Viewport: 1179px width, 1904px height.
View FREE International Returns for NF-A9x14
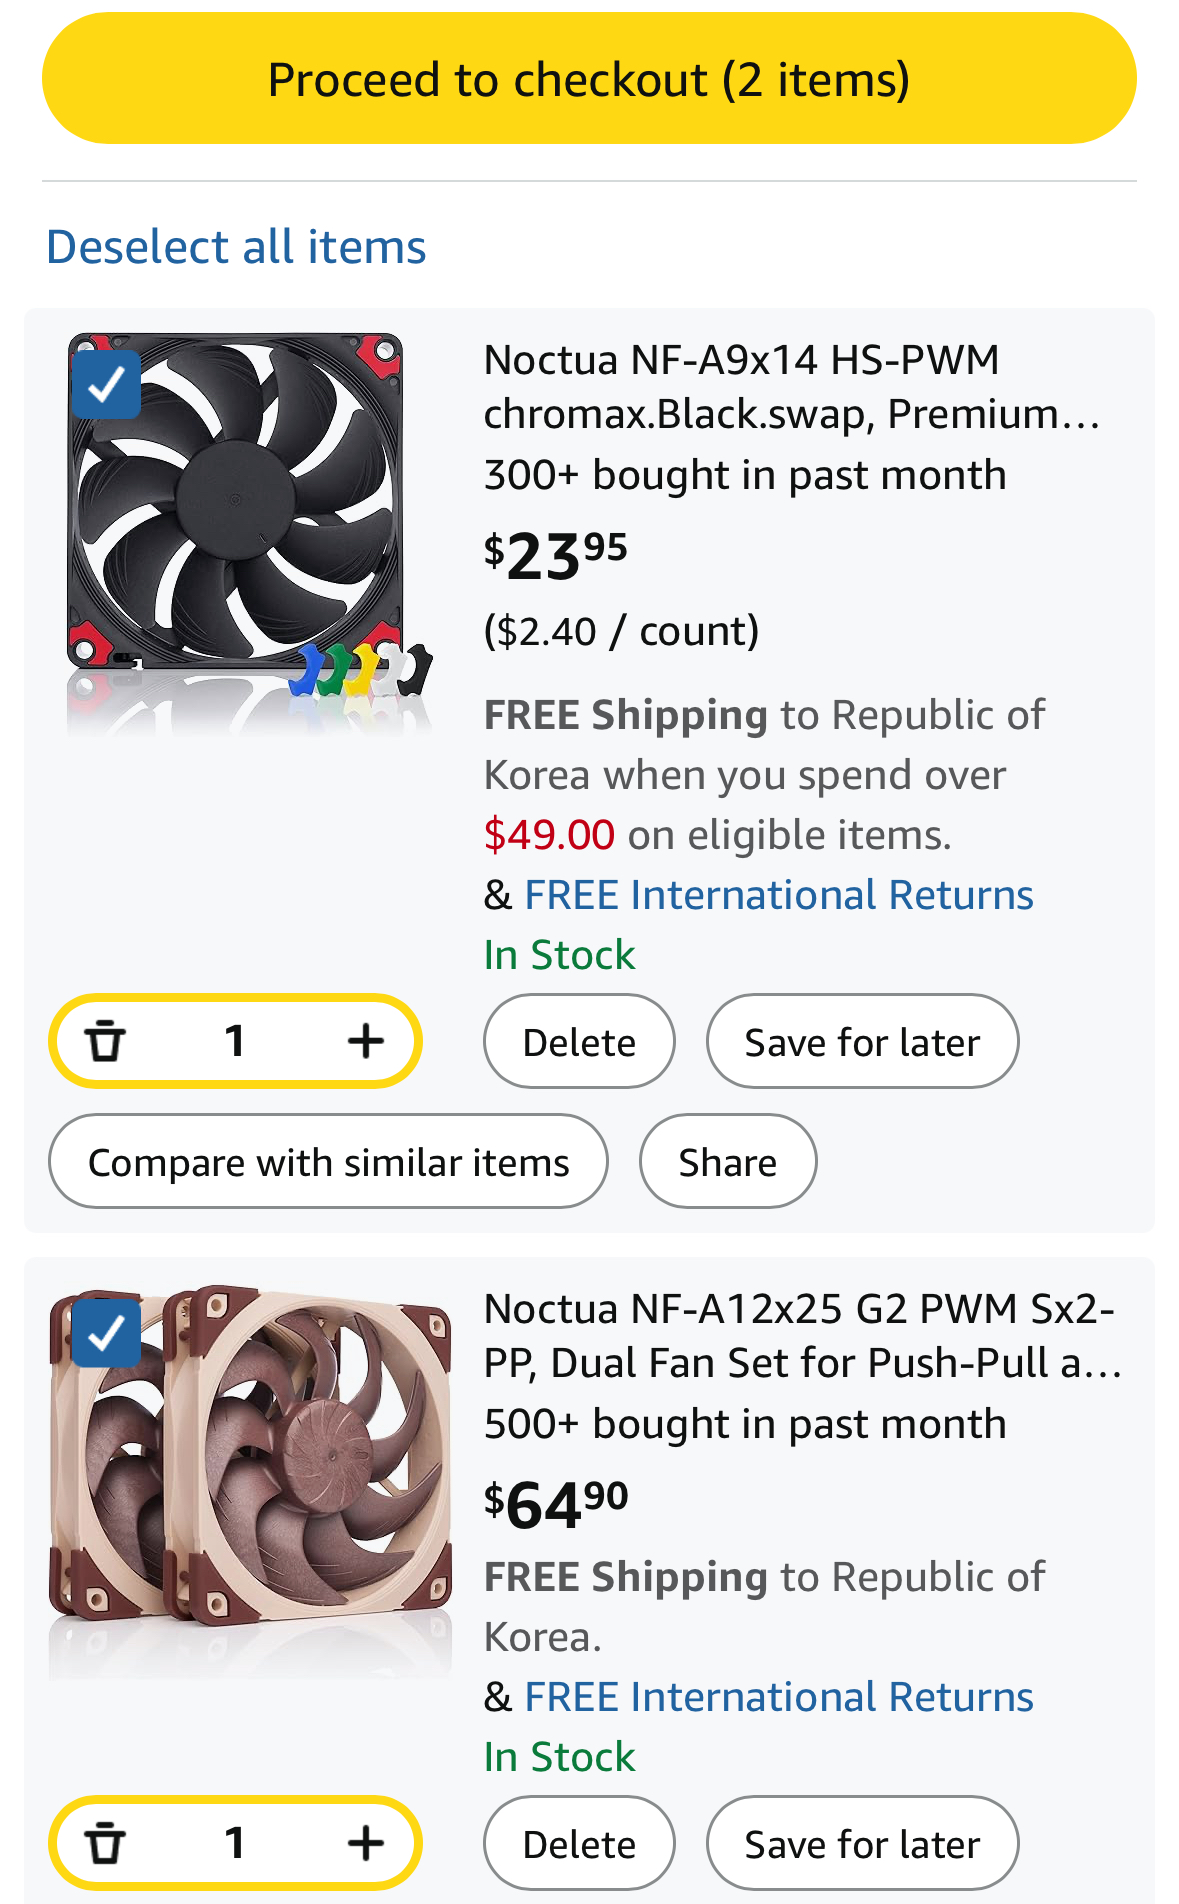pos(779,895)
